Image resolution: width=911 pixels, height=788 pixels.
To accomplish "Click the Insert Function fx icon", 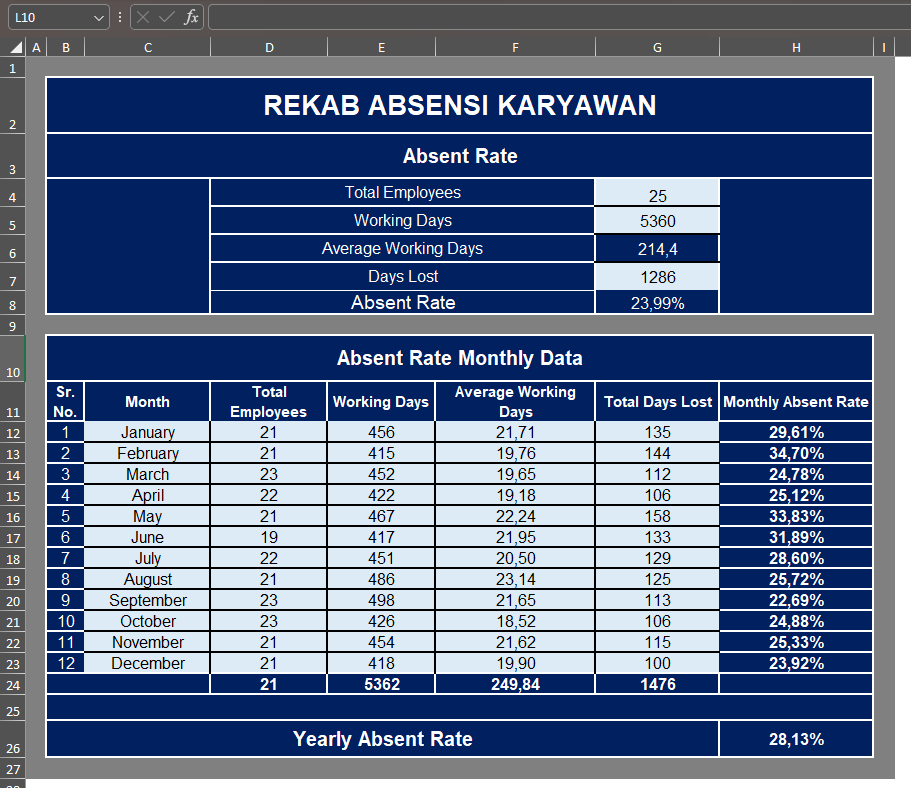I will (x=191, y=17).
